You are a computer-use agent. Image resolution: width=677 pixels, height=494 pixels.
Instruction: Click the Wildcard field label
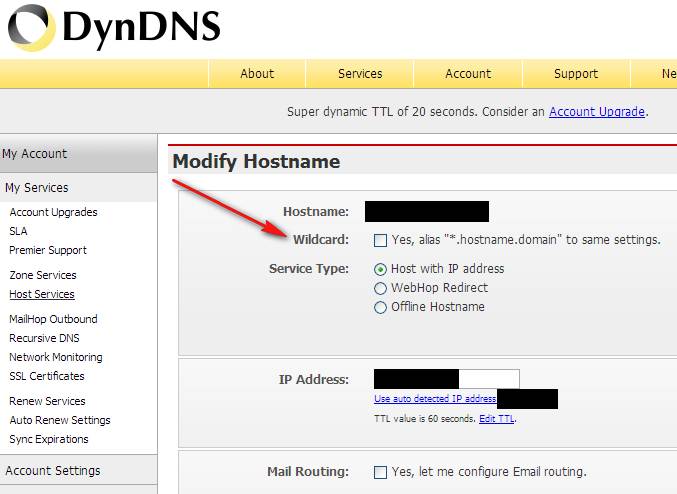[x=321, y=240]
